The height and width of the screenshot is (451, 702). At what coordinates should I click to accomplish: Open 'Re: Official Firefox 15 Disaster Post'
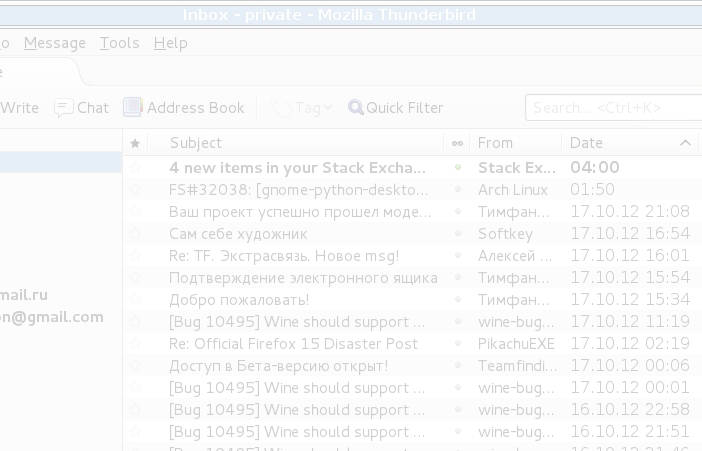(x=293, y=344)
